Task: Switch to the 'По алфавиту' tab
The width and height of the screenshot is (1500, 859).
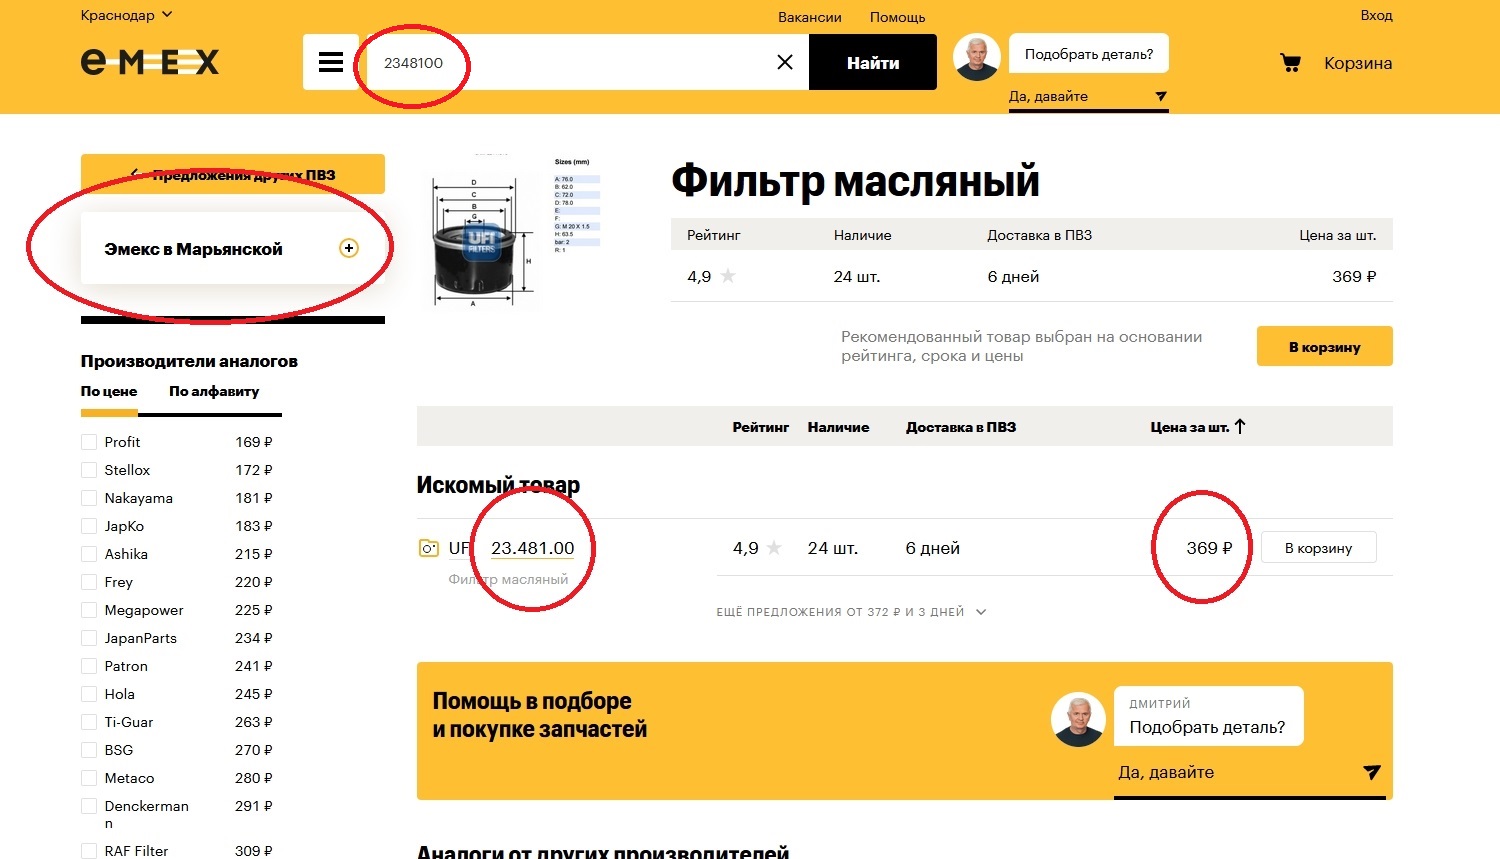Action: coord(214,391)
